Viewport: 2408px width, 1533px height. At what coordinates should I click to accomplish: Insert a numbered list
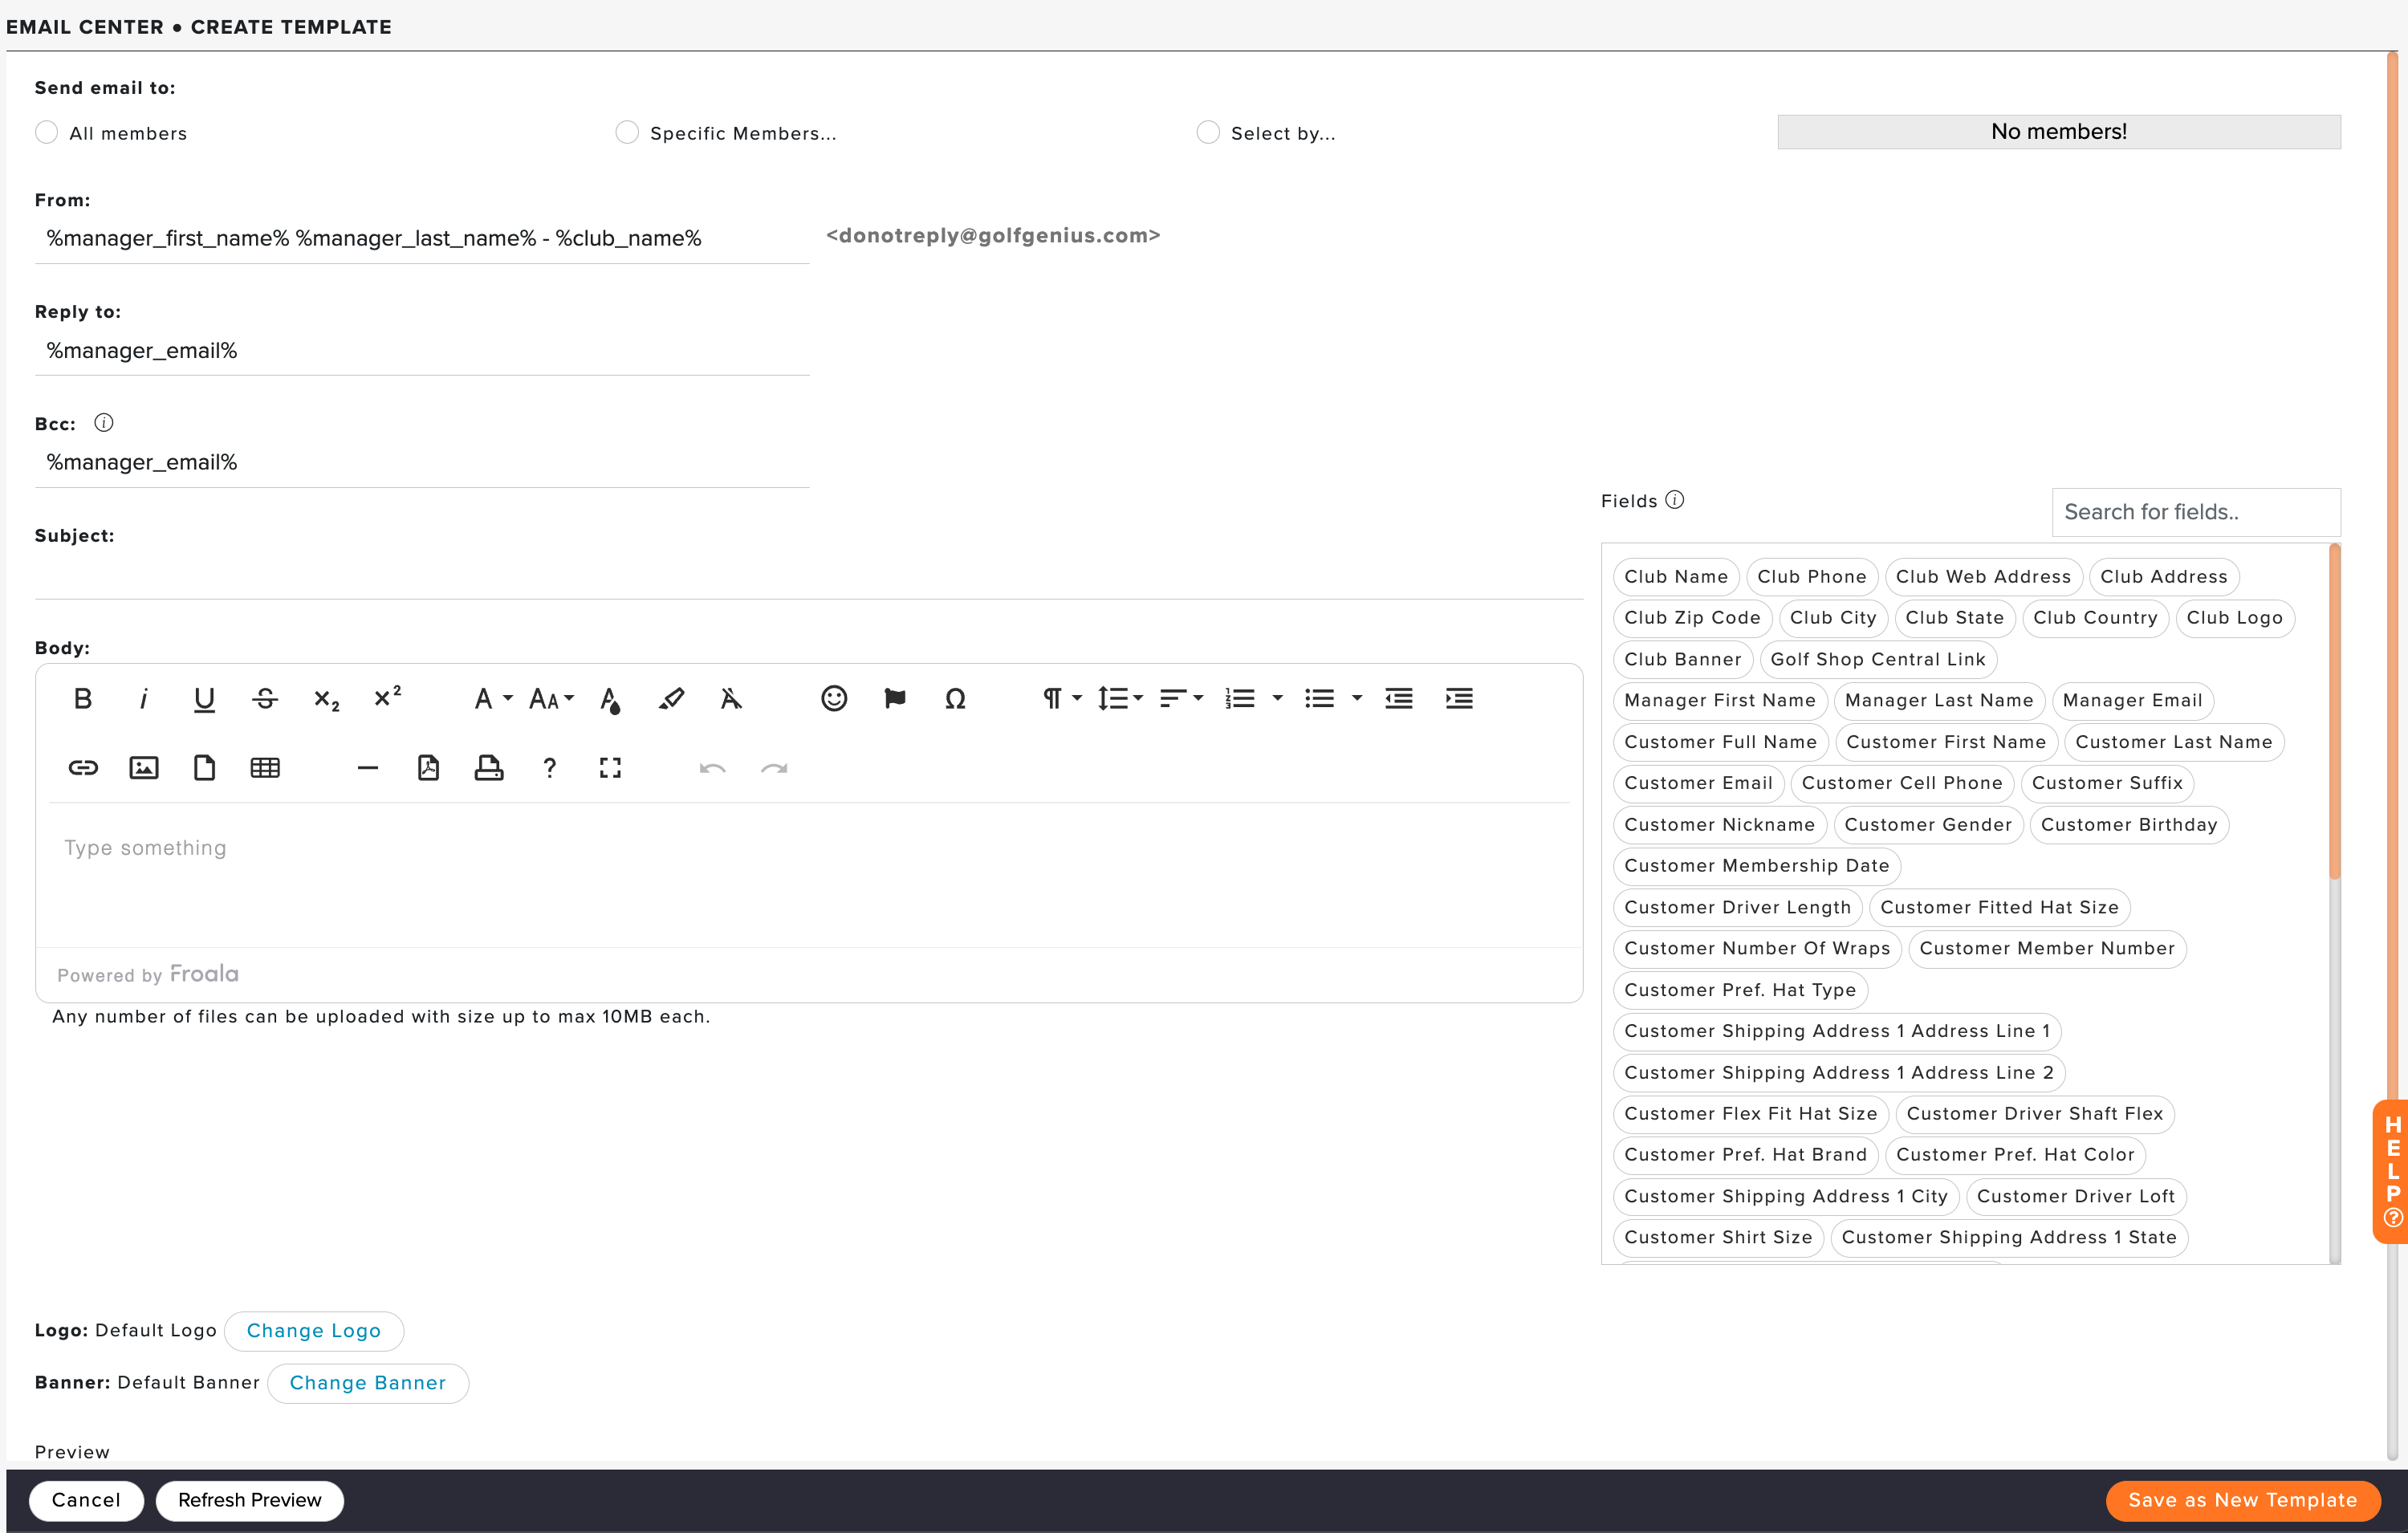coord(1240,699)
